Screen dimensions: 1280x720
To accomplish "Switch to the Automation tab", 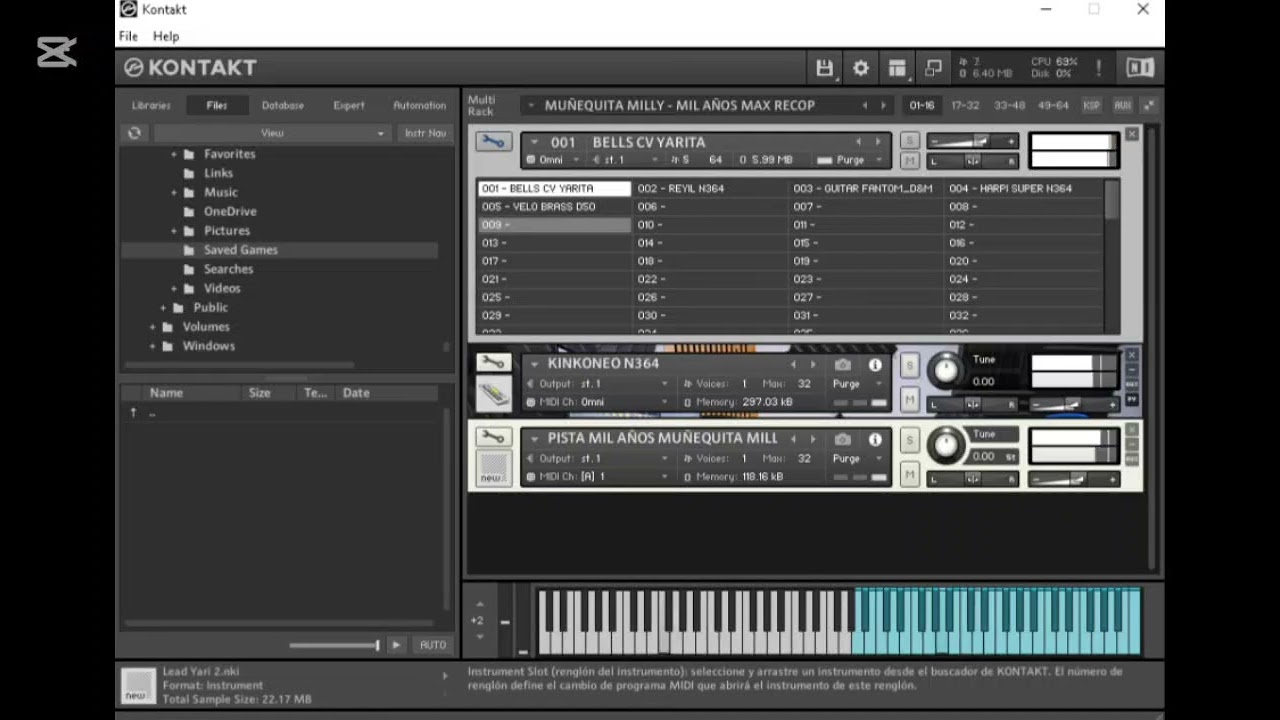I will click(419, 105).
